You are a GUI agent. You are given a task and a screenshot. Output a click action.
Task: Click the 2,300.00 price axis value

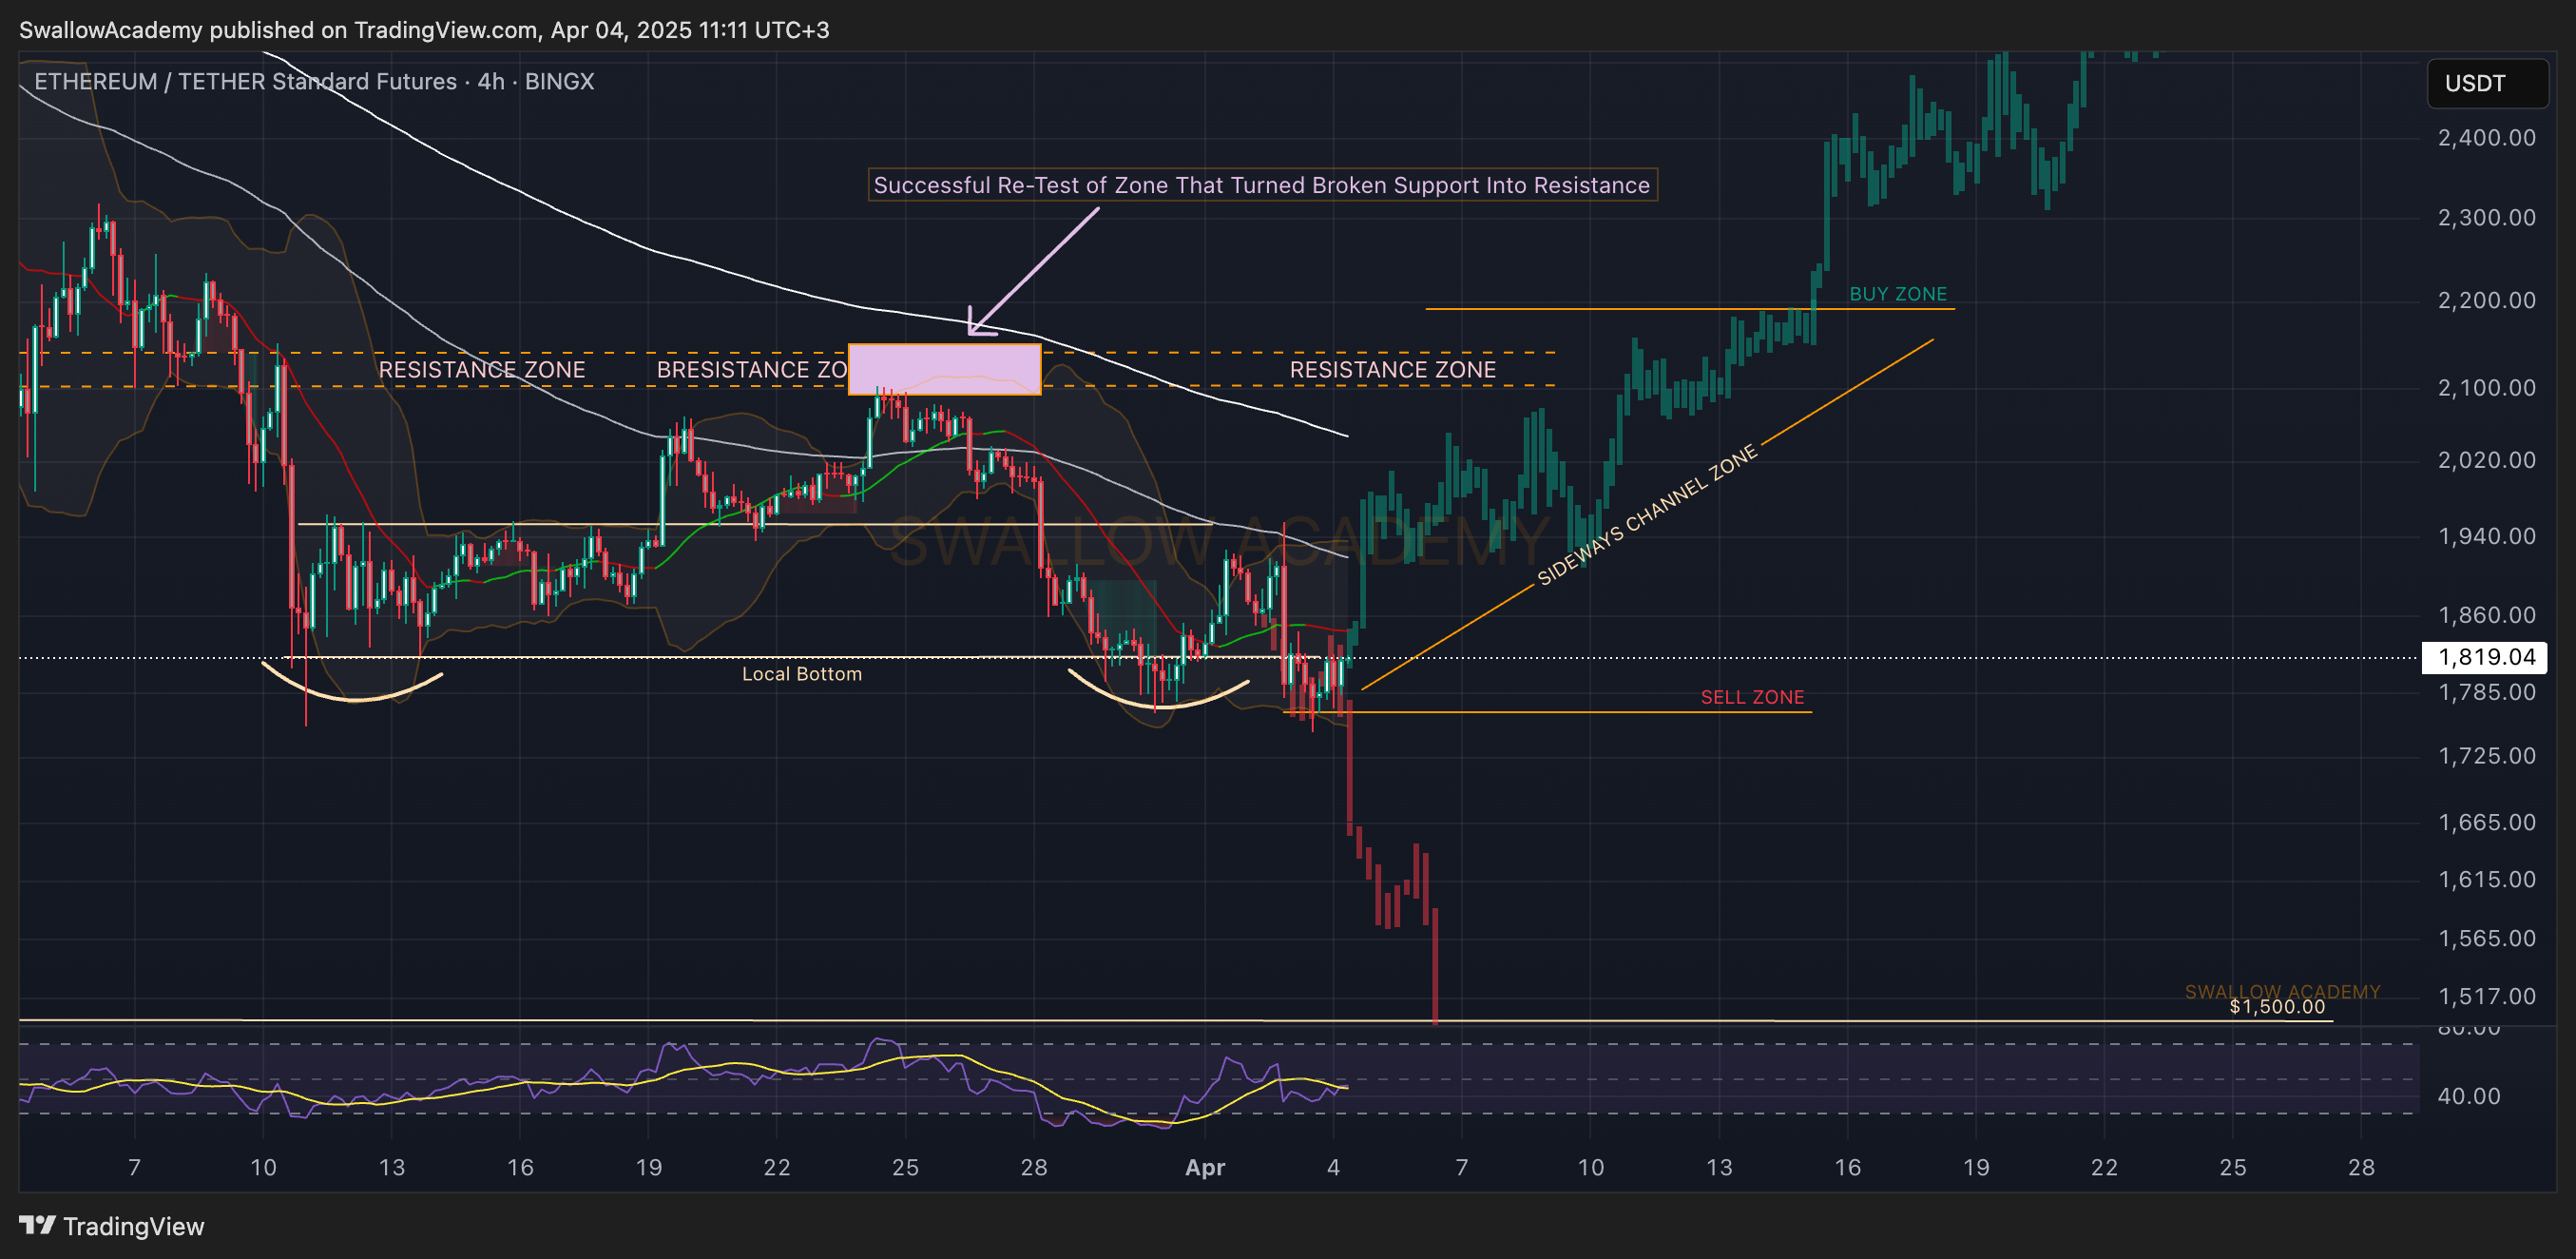[x=2487, y=218]
